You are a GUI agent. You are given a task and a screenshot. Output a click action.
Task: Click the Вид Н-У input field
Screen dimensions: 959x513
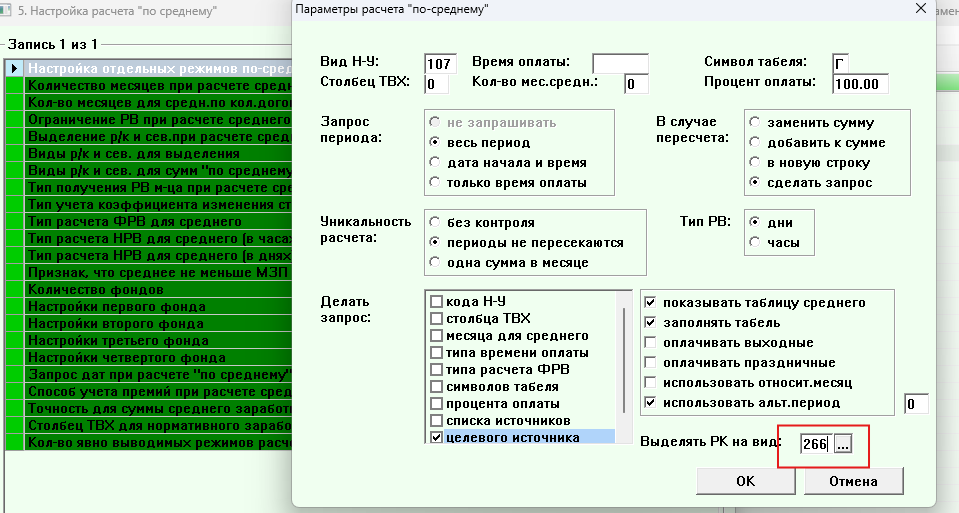(439, 64)
